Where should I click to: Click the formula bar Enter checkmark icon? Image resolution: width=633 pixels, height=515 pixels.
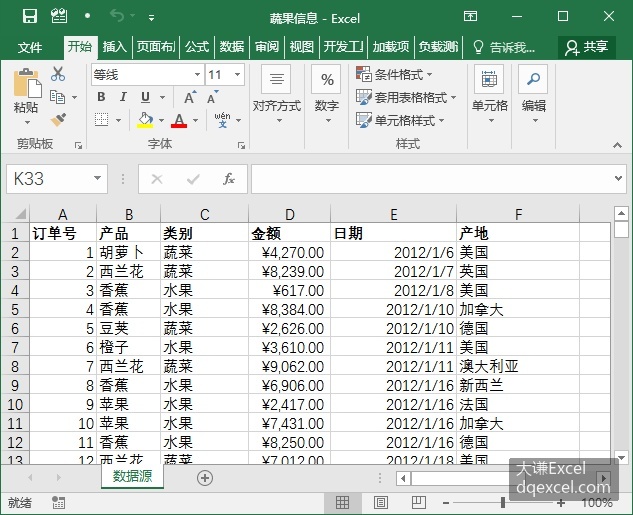tap(193, 179)
